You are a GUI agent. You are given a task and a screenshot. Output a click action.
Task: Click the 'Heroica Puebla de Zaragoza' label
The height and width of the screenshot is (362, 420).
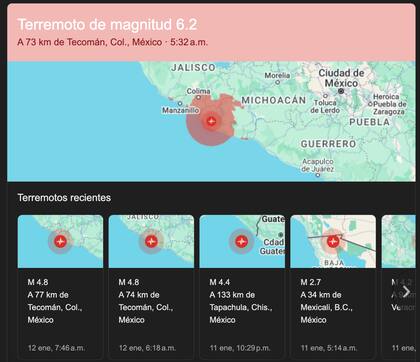pos(389,104)
